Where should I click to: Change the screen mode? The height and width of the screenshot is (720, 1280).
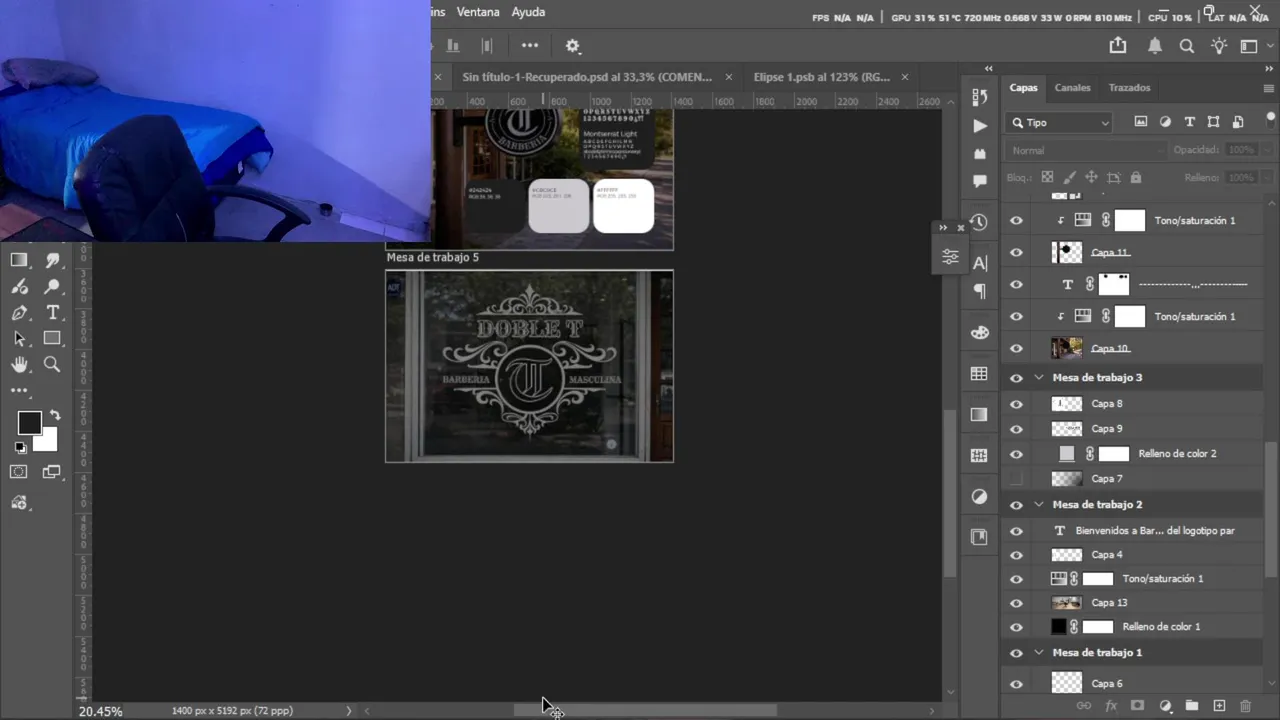[x=52, y=472]
